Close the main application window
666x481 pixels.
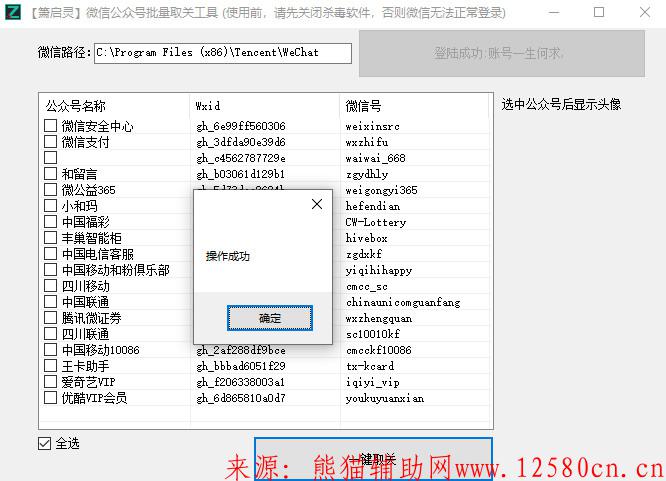643,13
